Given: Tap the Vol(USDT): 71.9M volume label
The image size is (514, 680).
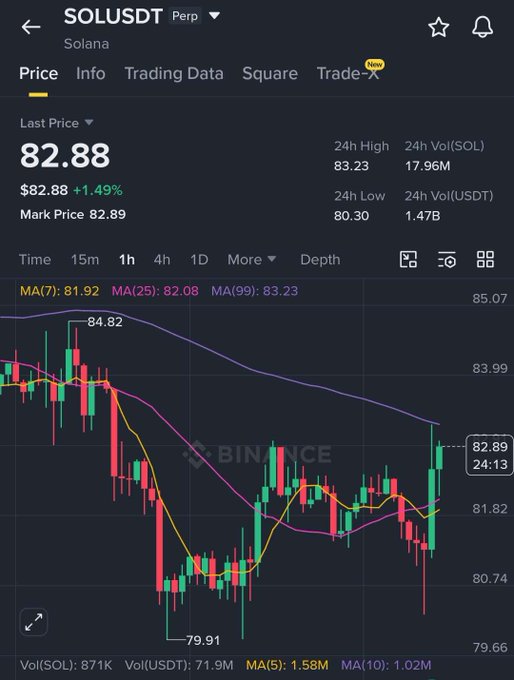Looking at the screenshot, I should [x=179, y=665].
